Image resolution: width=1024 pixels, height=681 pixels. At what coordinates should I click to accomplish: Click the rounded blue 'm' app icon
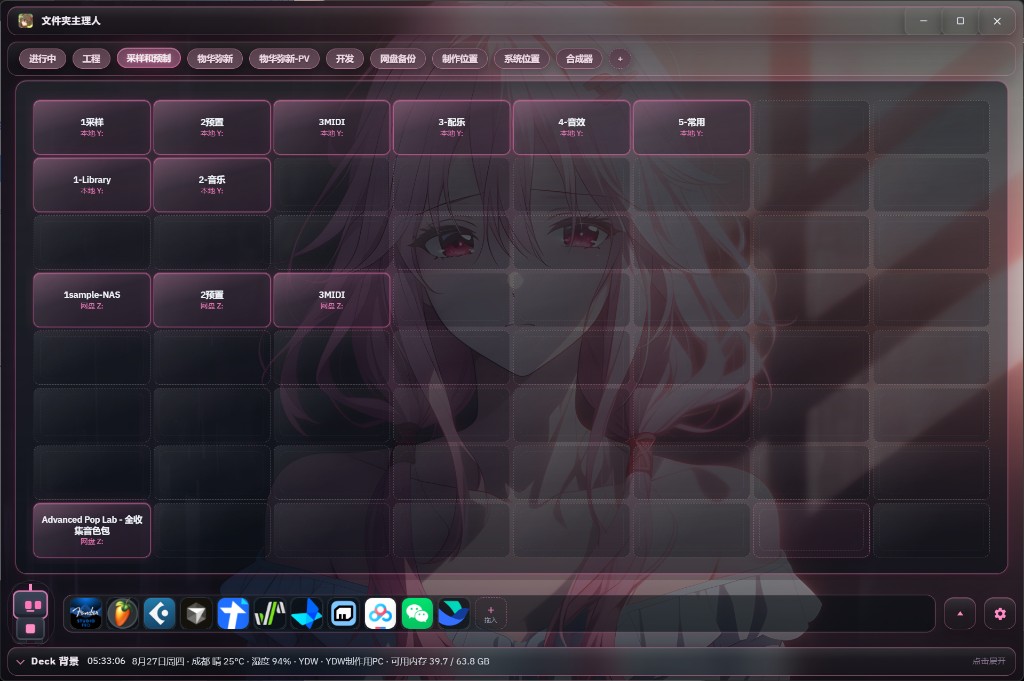(344, 614)
